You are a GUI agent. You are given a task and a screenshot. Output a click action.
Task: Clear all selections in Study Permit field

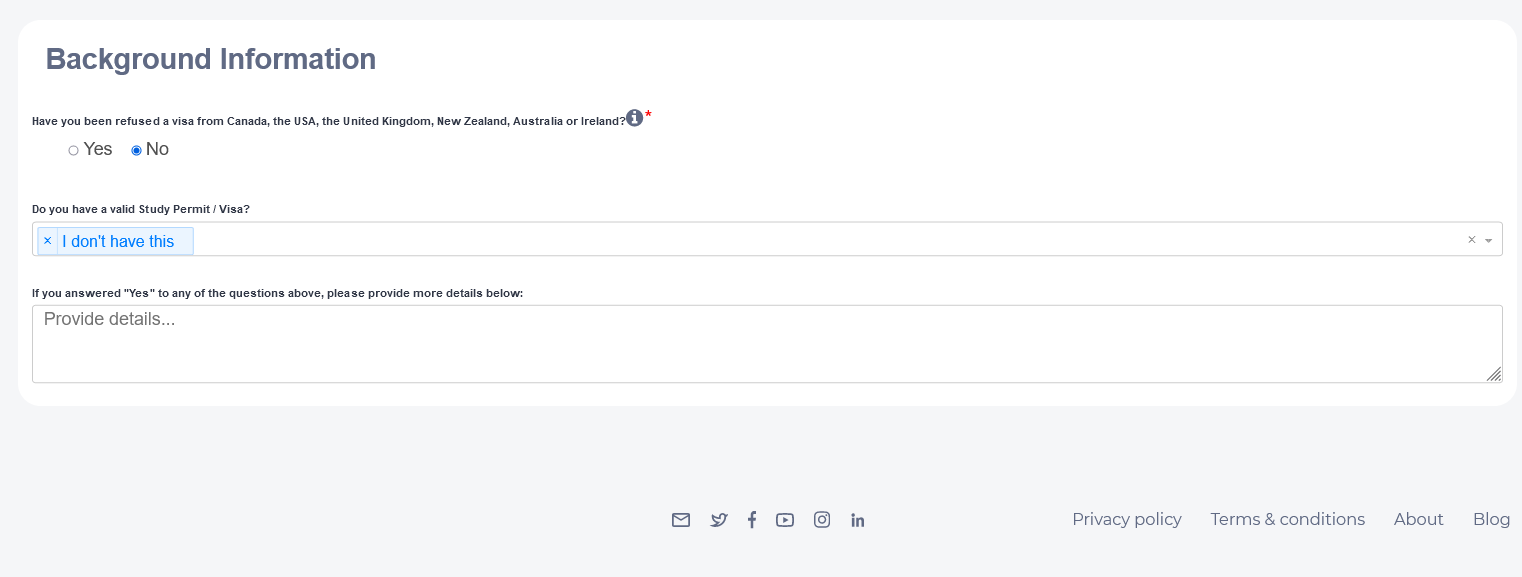pos(1471,240)
